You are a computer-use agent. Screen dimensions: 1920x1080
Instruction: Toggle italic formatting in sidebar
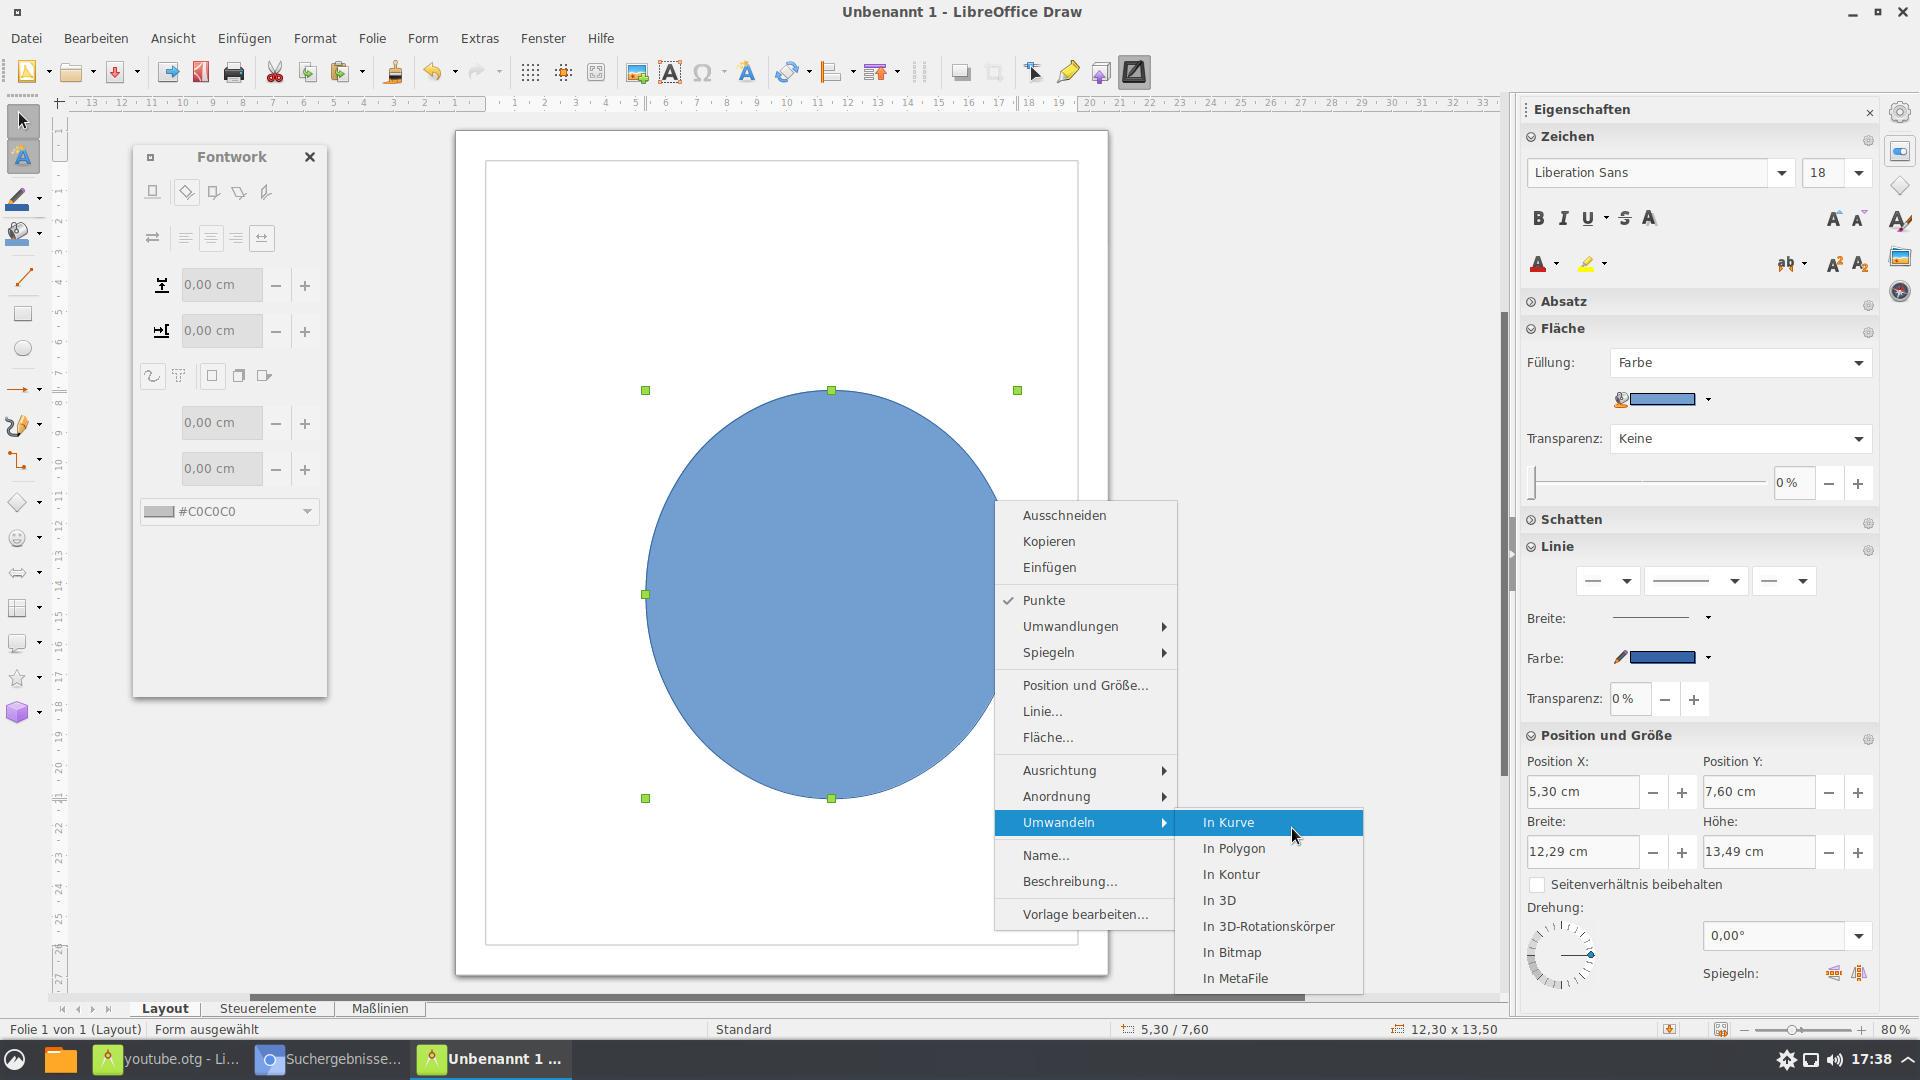[x=1563, y=218]
